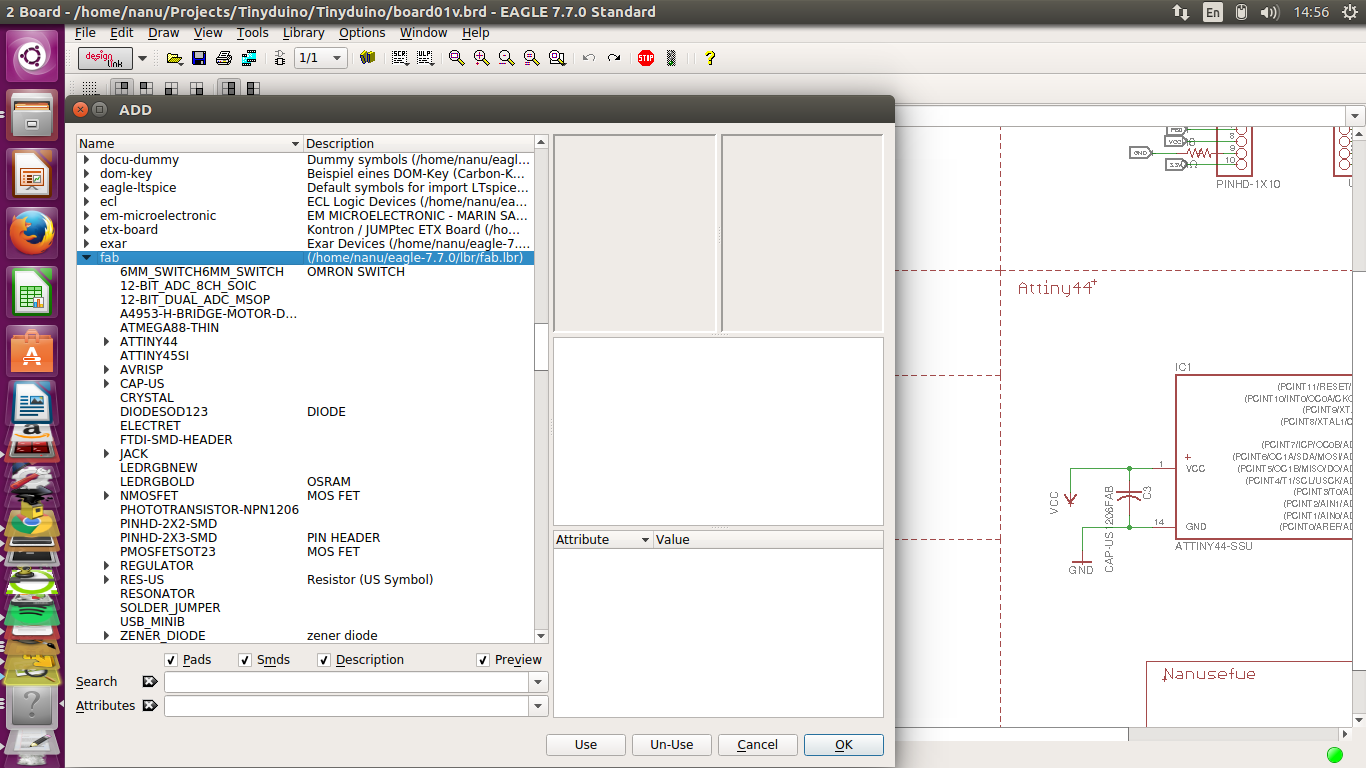This screenshot has width=1366, height=768.
Task: Open the Library menu
Action: [x=303, y=32]
